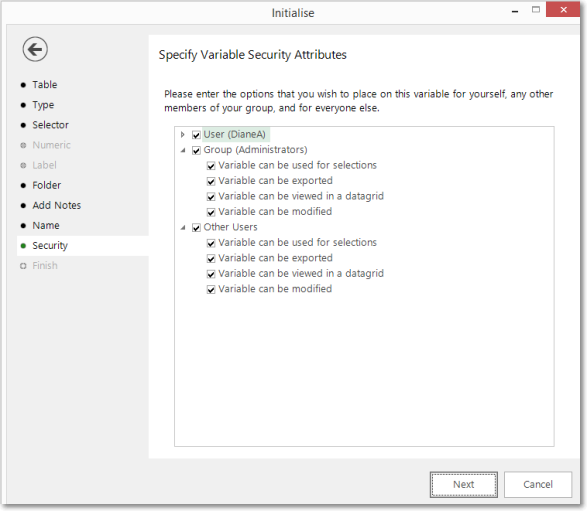Select the Name step

point(46,225)
